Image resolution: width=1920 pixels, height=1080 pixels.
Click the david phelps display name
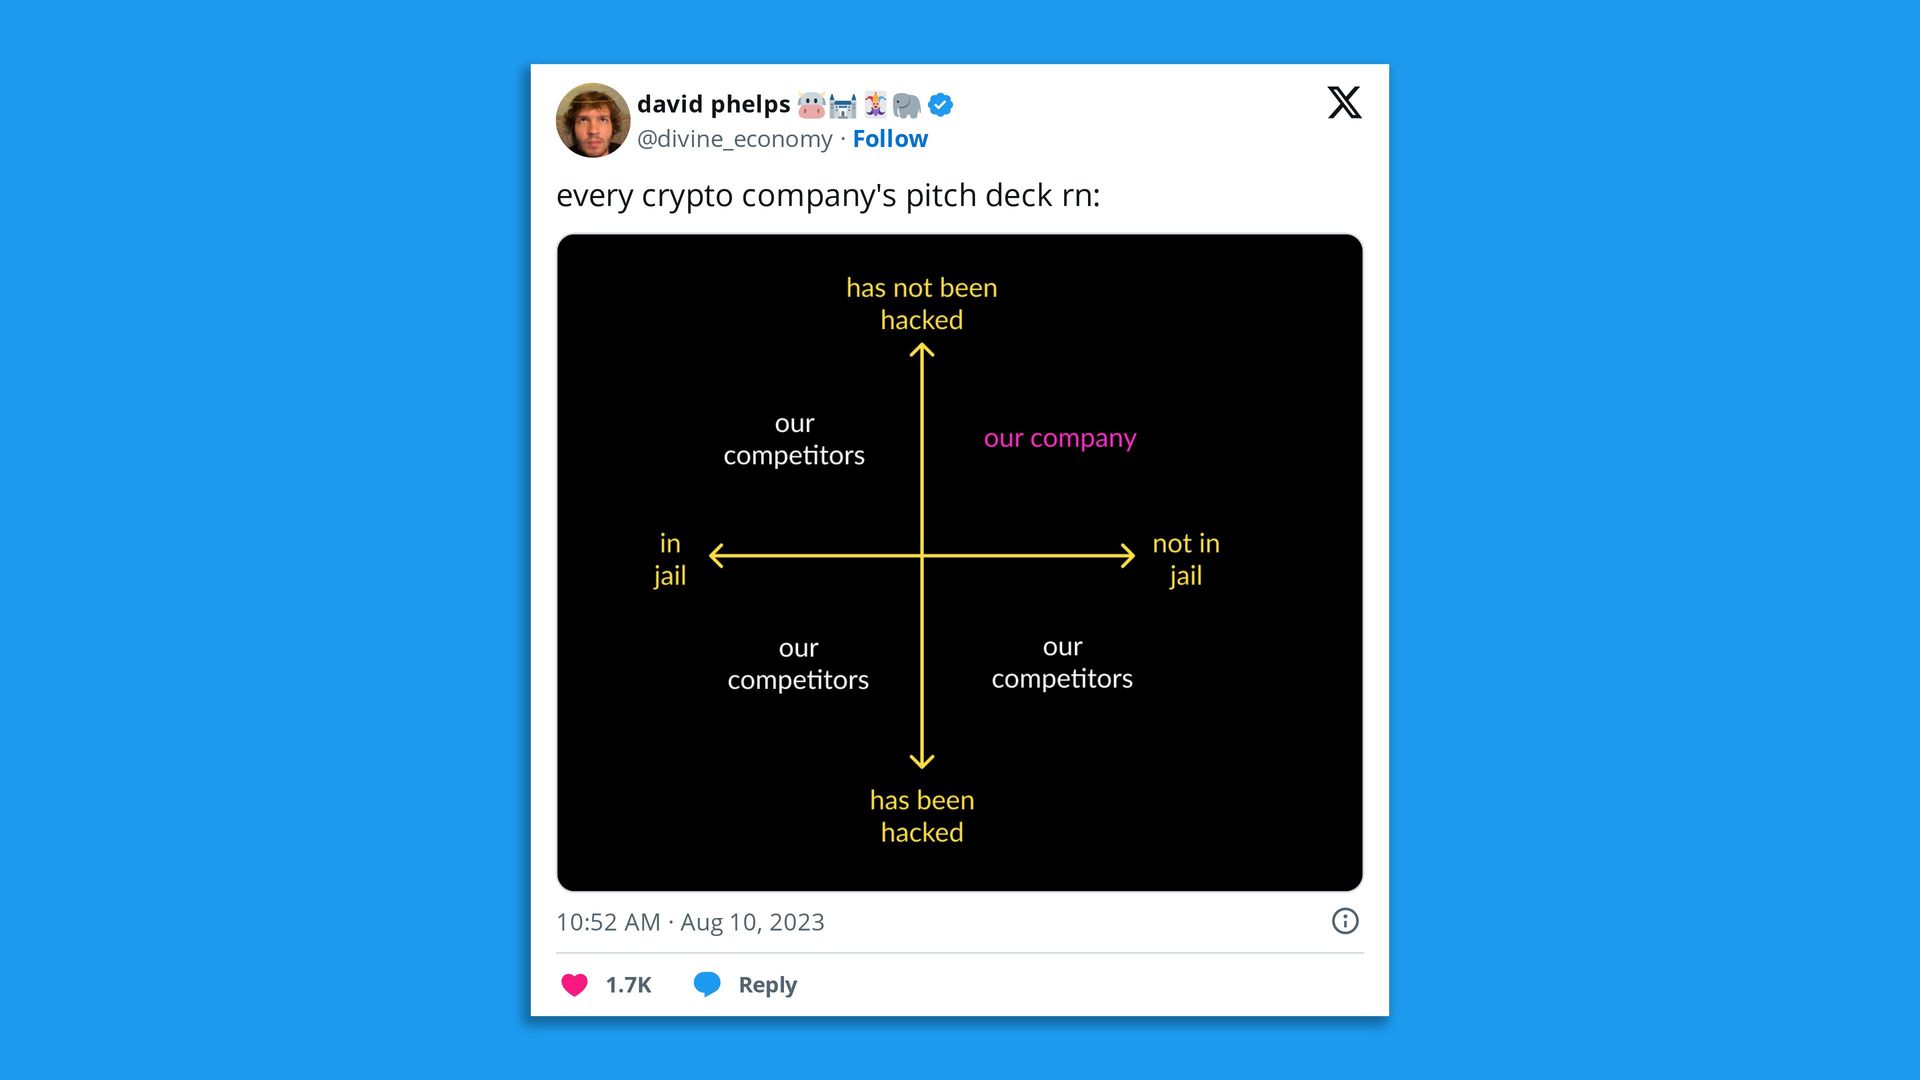click(716, 104)
